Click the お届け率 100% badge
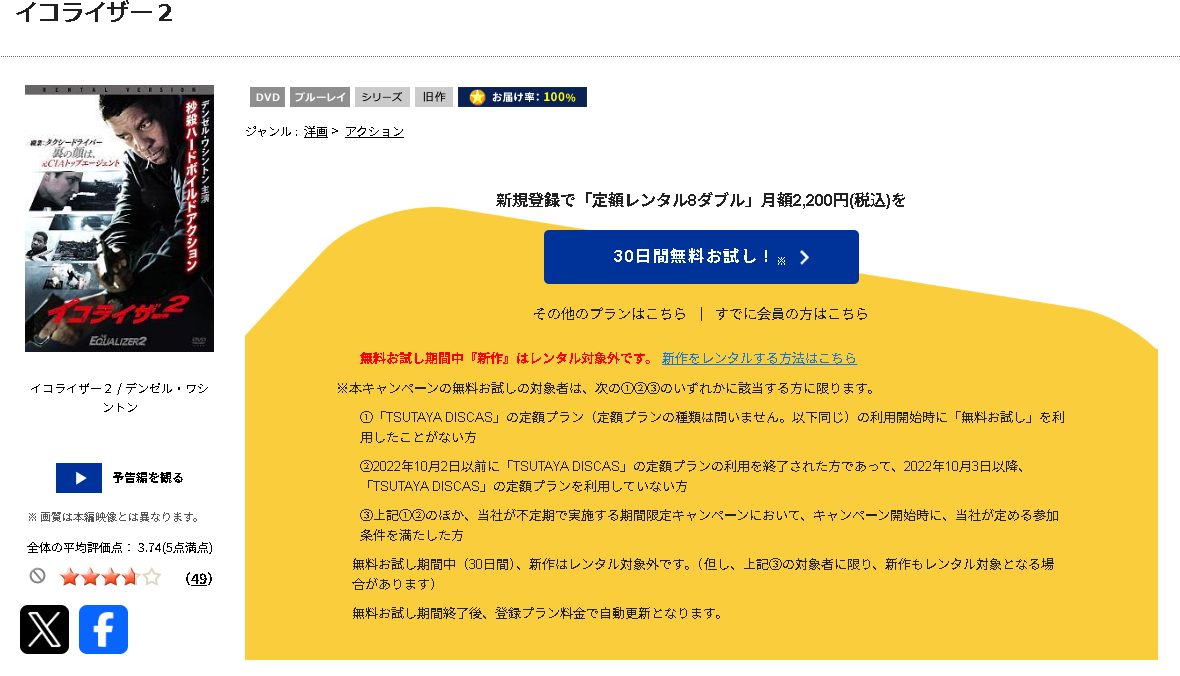Viewport: 1180px width, 676px height. pyautogui.click(x=522, y=97)
